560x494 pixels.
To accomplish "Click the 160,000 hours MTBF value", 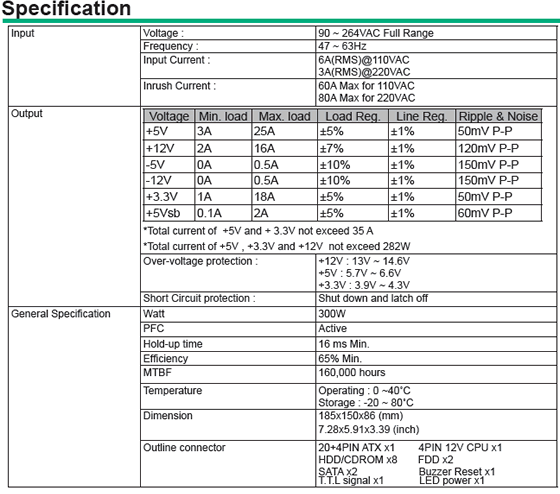I will pos(352,373).
